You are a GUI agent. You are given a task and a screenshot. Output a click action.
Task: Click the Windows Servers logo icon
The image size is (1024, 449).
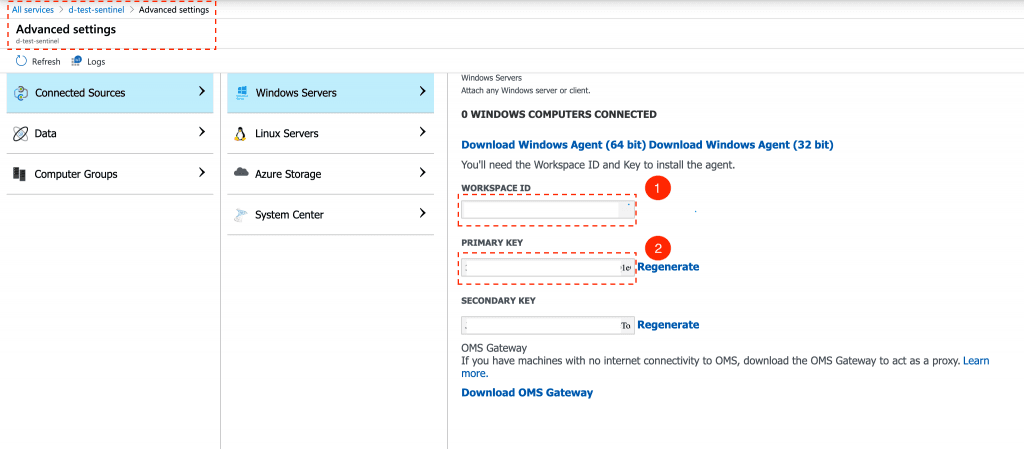(241, 93)
